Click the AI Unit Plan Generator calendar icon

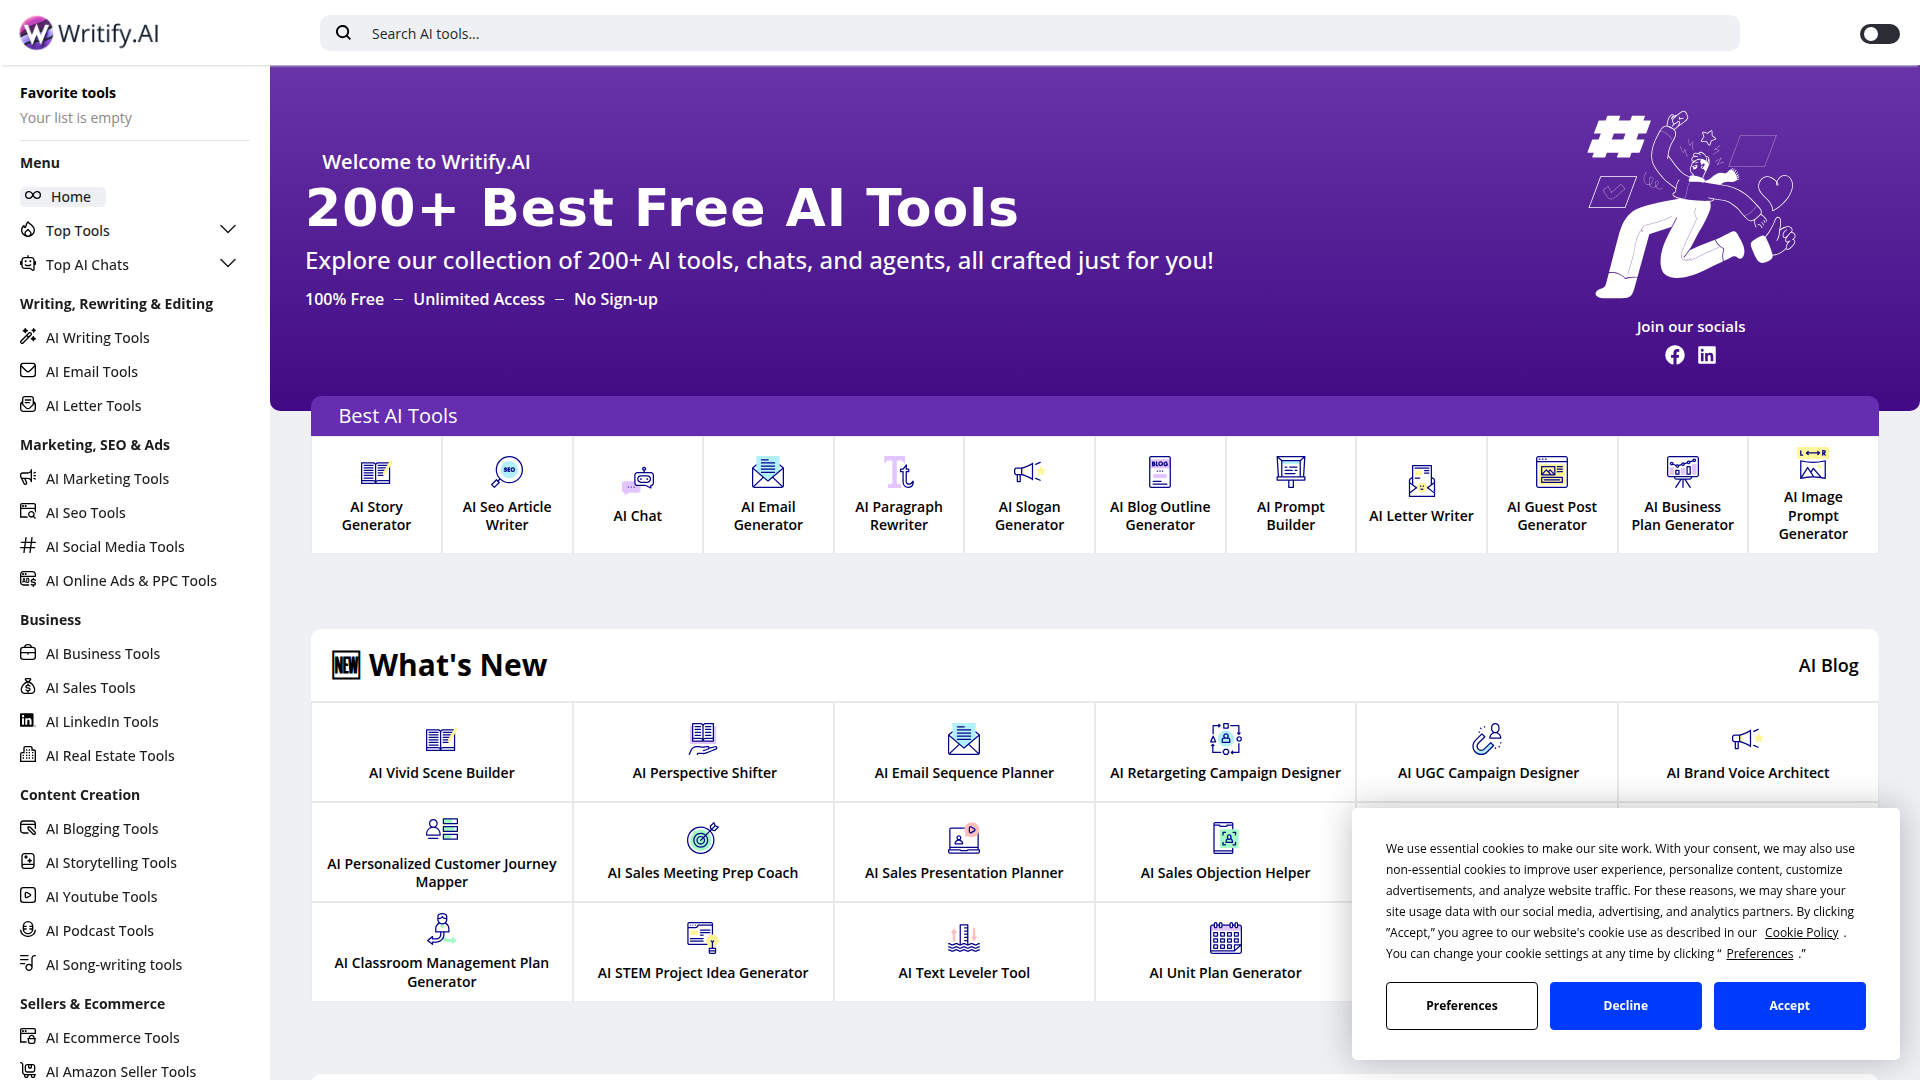1225,938
